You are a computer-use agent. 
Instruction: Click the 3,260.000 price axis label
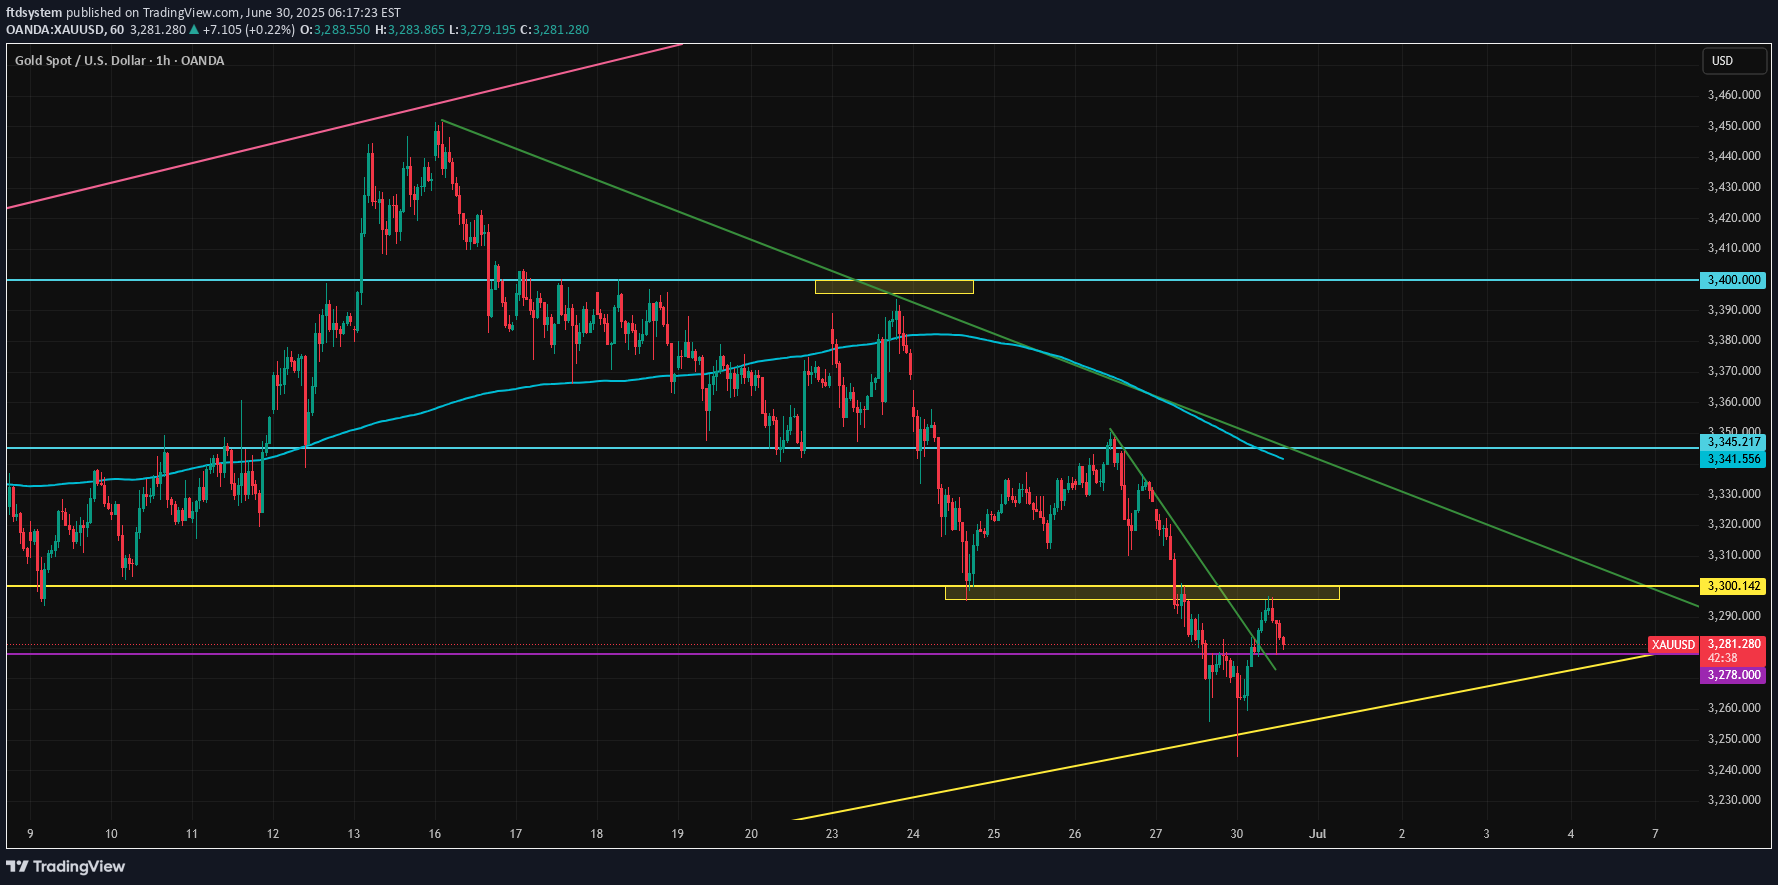[x=1733, y=708]
